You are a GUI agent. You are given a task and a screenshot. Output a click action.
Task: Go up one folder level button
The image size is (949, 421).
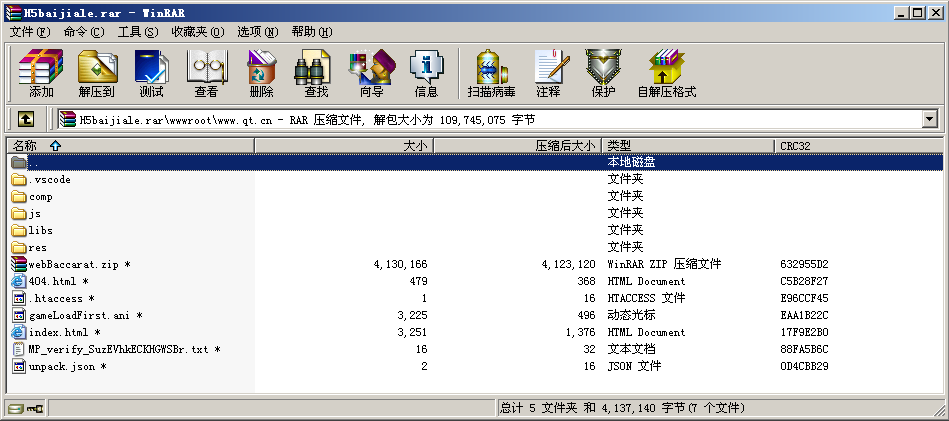click(x=26, y=119)
